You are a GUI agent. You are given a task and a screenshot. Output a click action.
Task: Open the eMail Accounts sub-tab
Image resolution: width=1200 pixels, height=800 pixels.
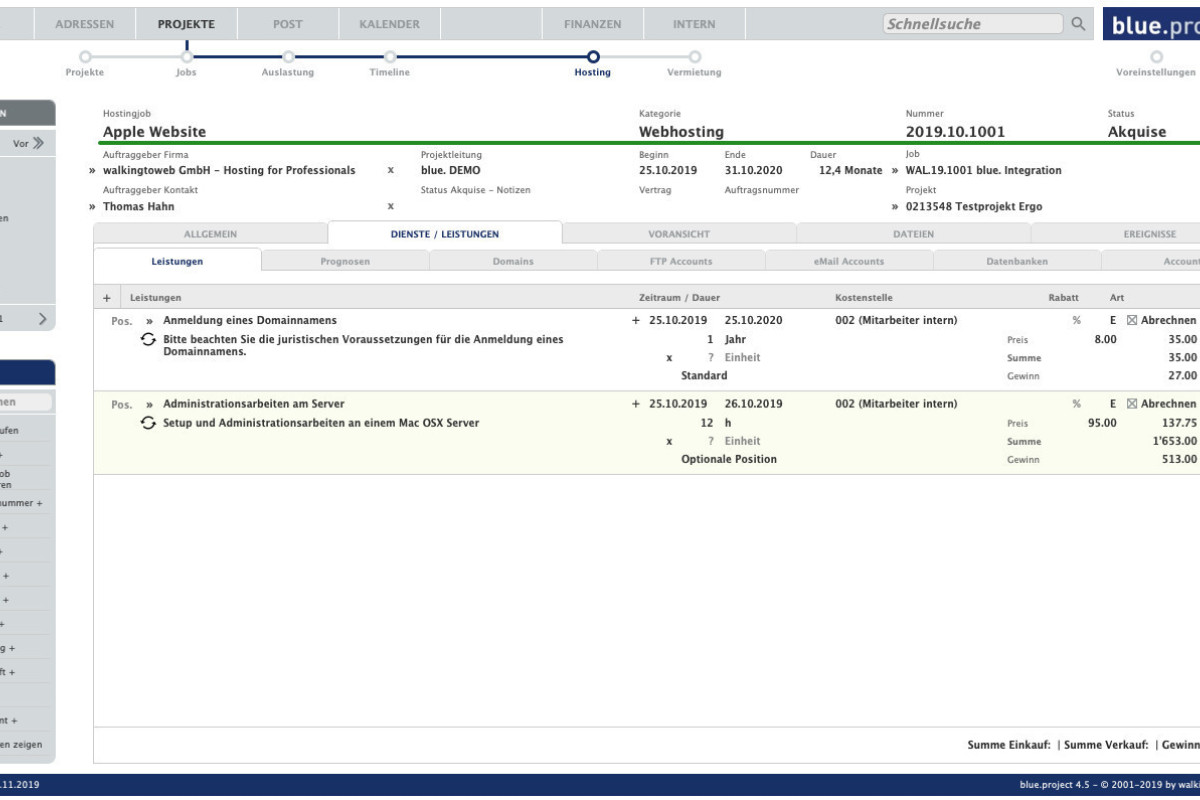pyautogui.click(x=849, y=261)
